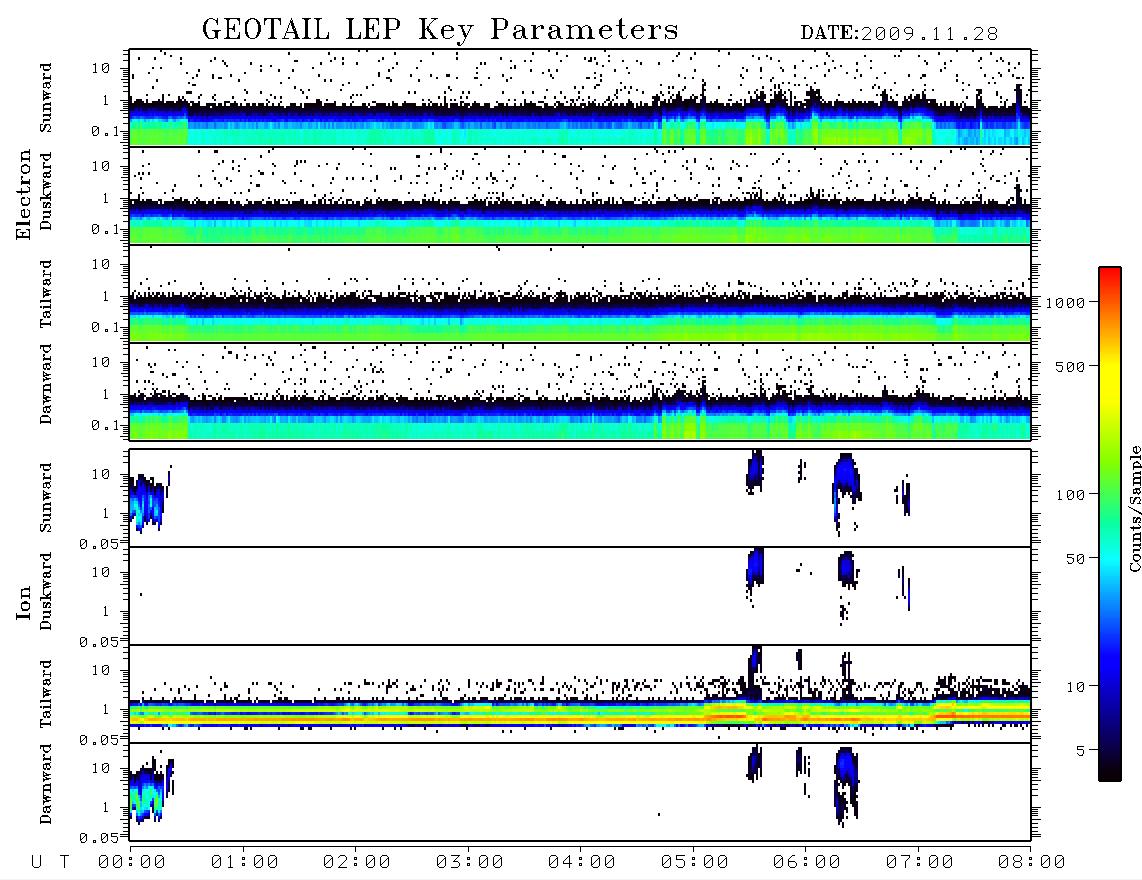Viewport: 1142px width, 880px height.
Task: Click the Electron Duskward spectrogram panel
Action: click(580, 195)
